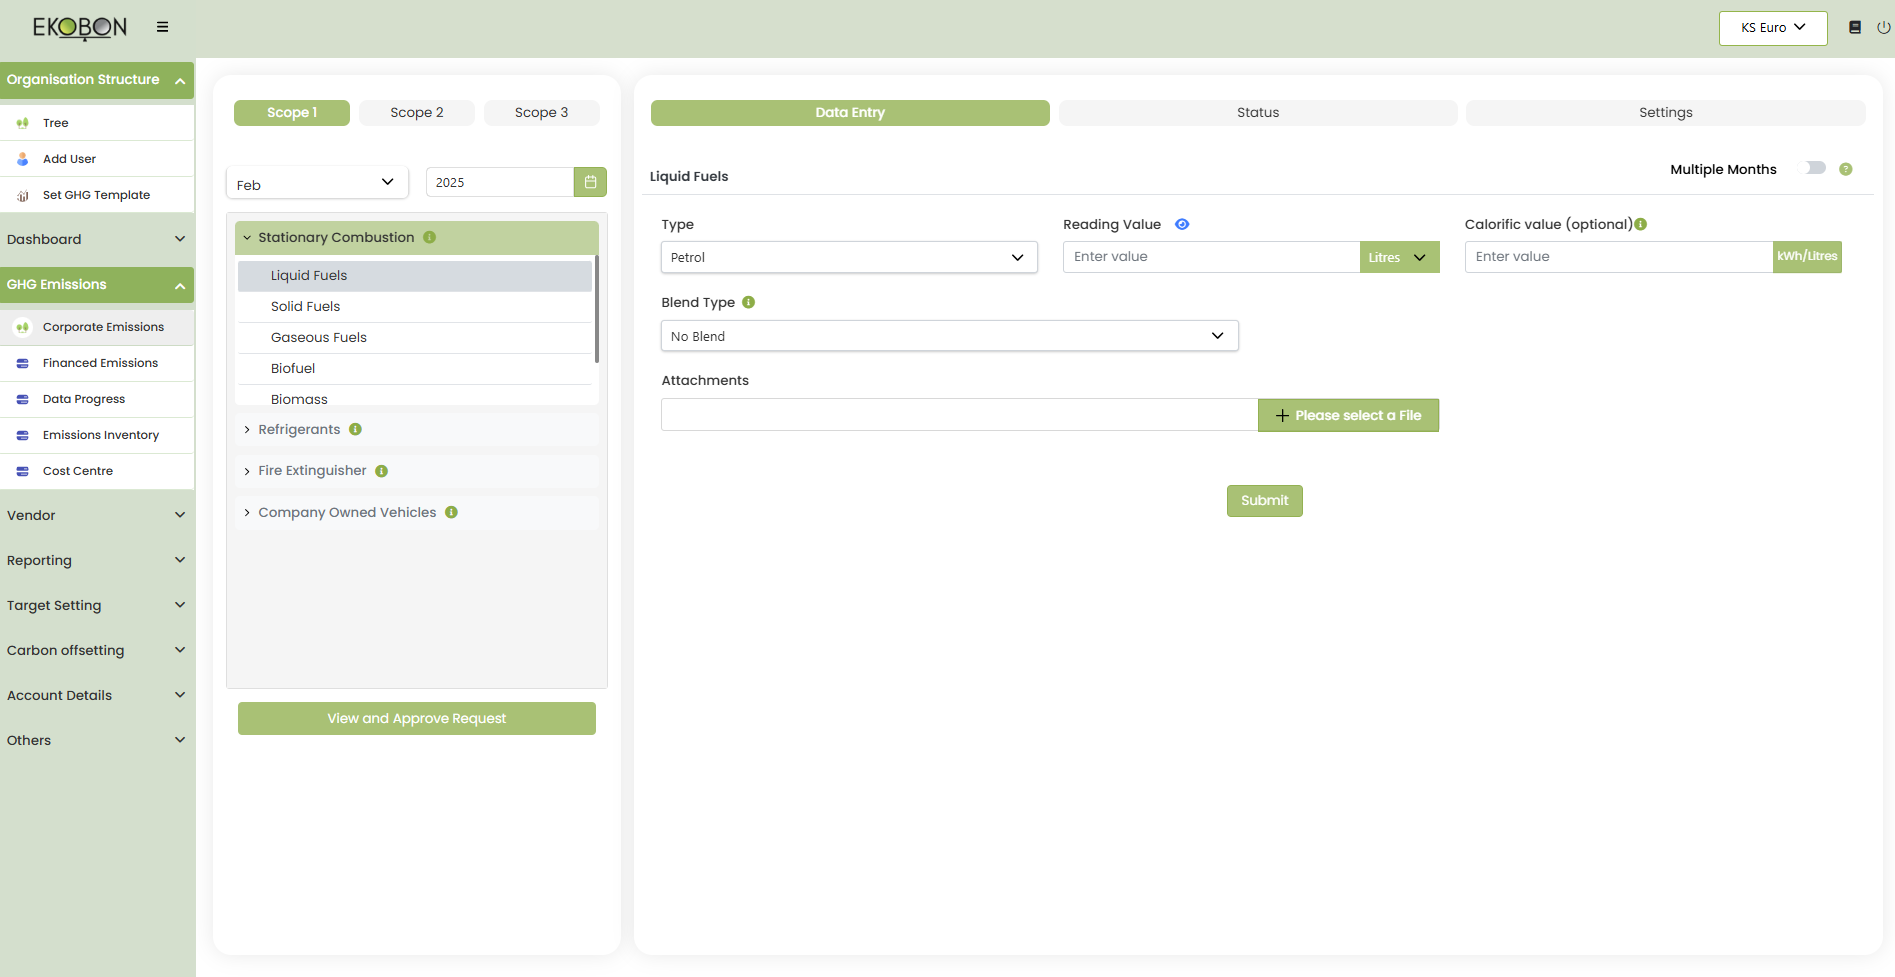This screenshot has width=1895, height=977.
Task: Switch to the Scope 2 tab
Action: click(417, 113)
